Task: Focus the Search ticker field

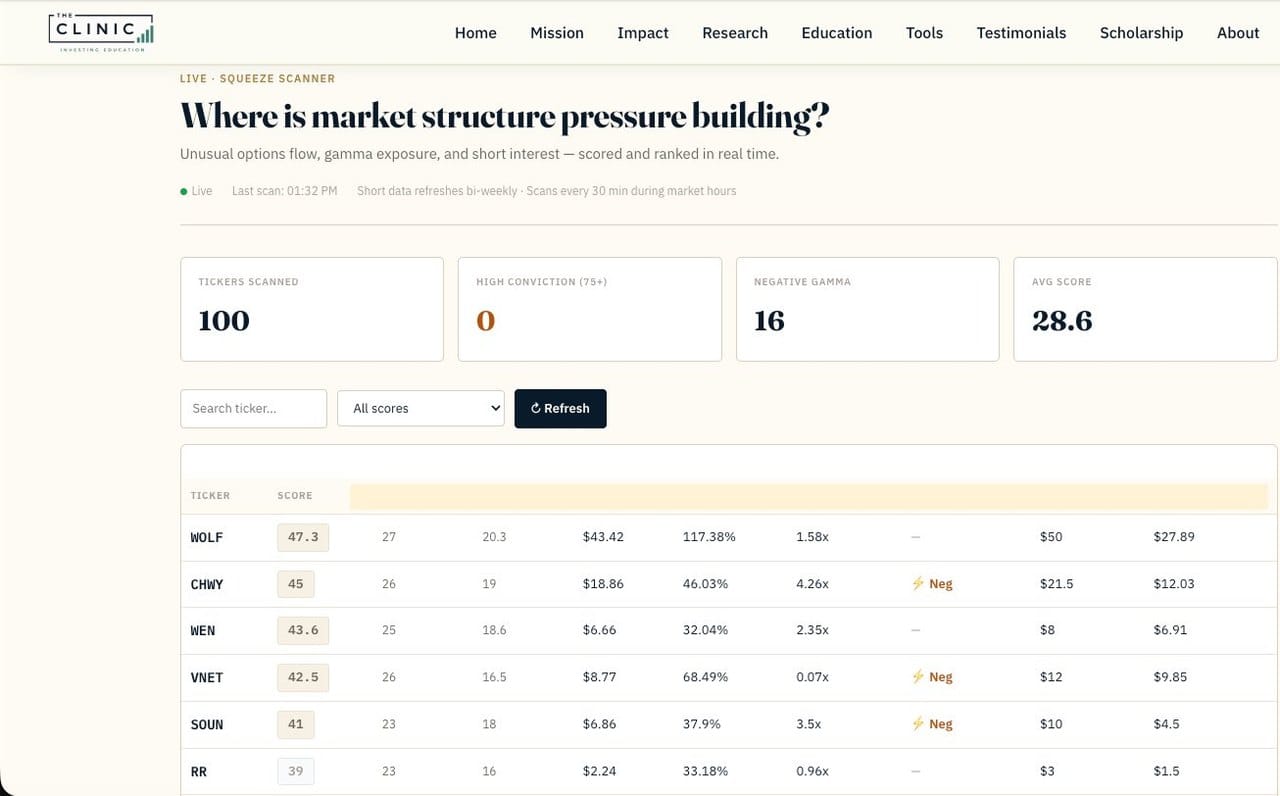Action: pos(254,408)
